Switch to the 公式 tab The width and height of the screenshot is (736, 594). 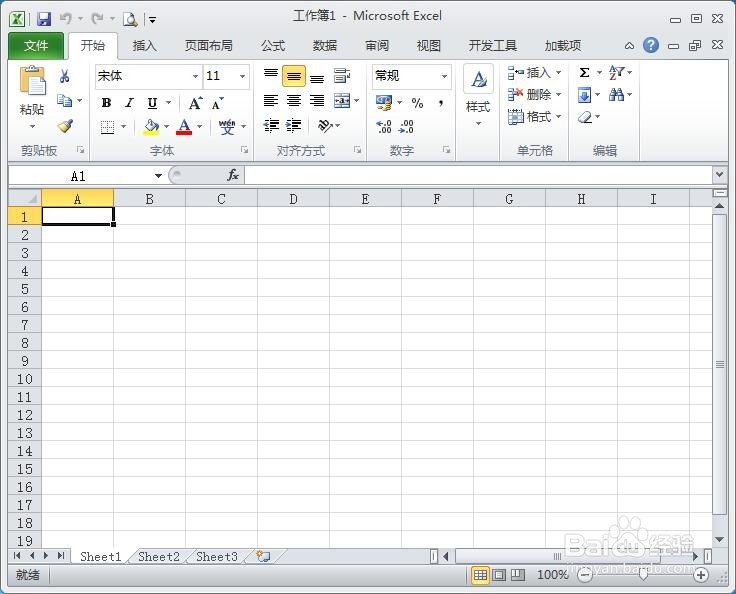click(273, 46)
